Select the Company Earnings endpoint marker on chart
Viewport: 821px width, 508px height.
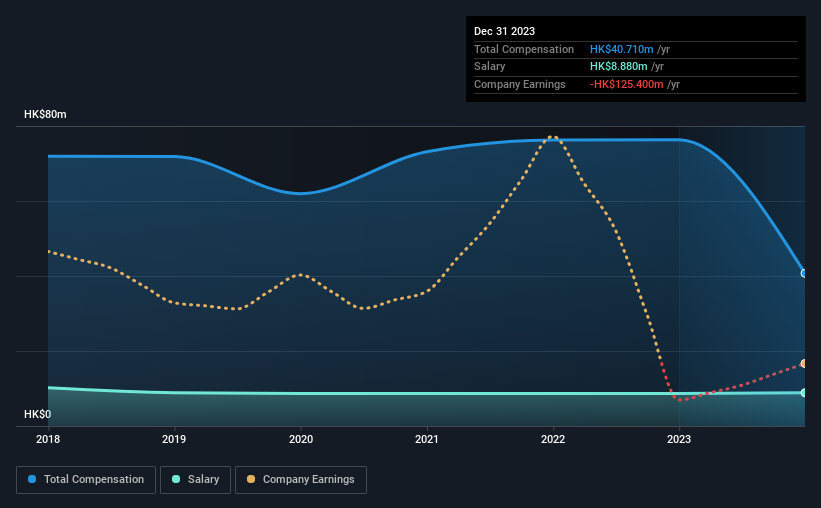click(804, 363)
